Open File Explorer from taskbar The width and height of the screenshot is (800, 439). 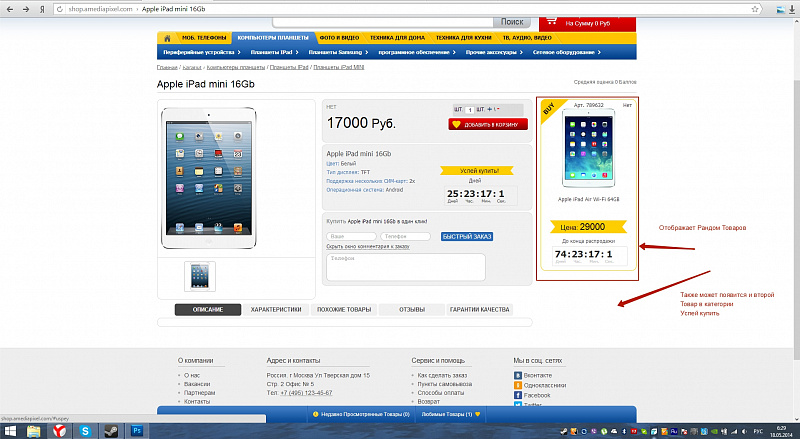(x=33, y=431)
